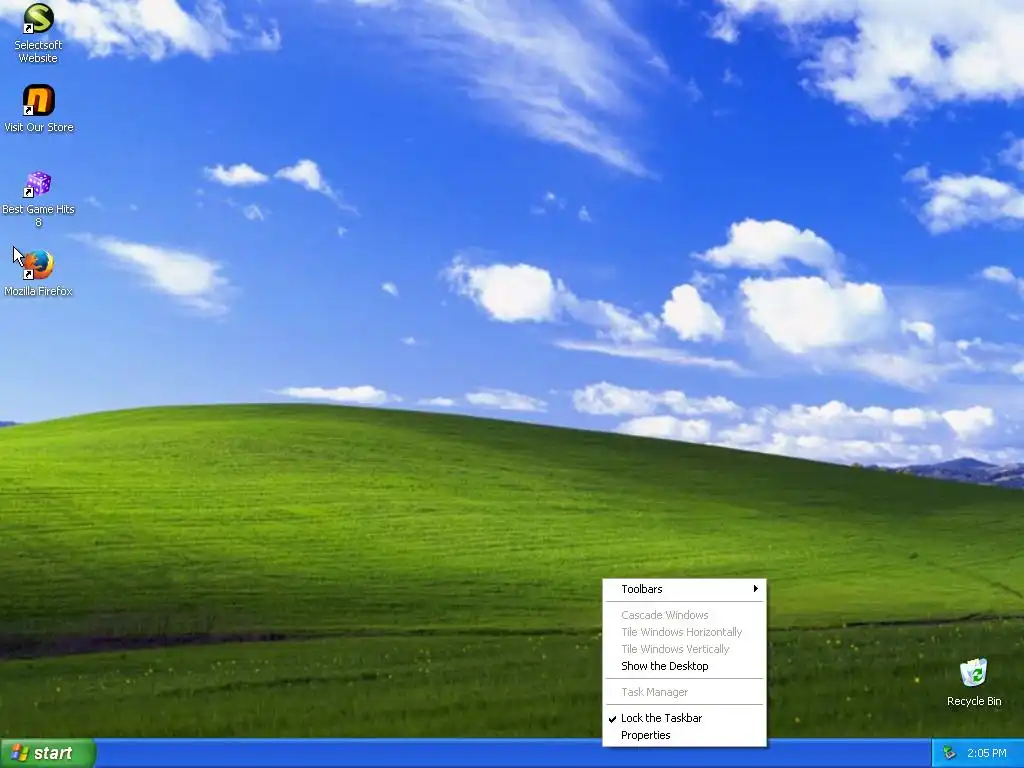Image resolution: width=1024 pixels, height=768 pixels.
Task: Toggle the Lock the Taskbar option
Action: pyautogui.click(x=684, y=718)
